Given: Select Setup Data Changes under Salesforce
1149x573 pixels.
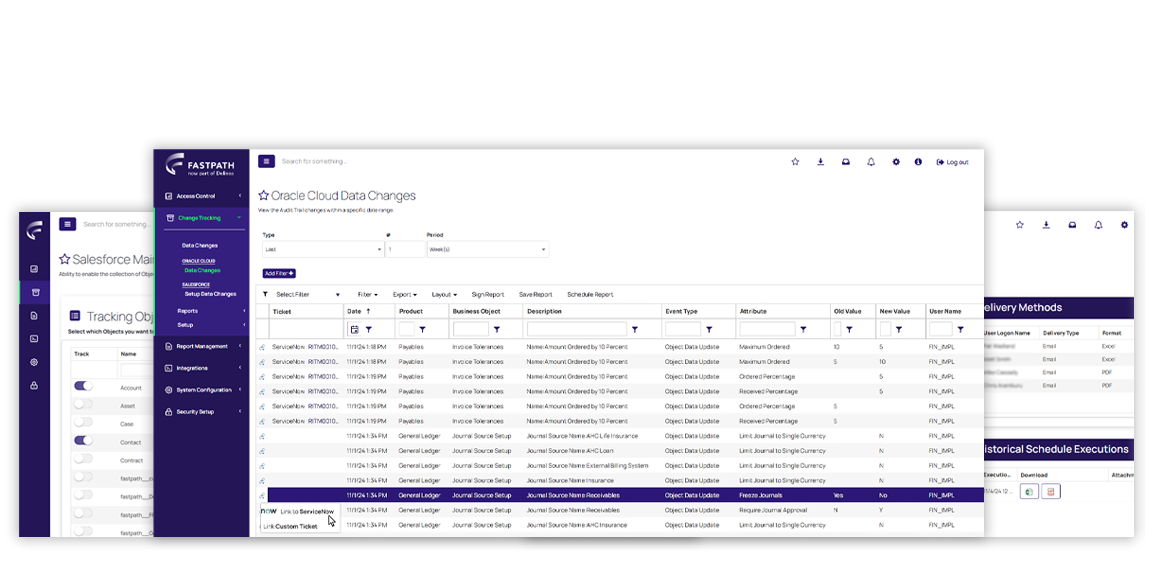Looking at the screenshot, I should click(x=210, y=294).
